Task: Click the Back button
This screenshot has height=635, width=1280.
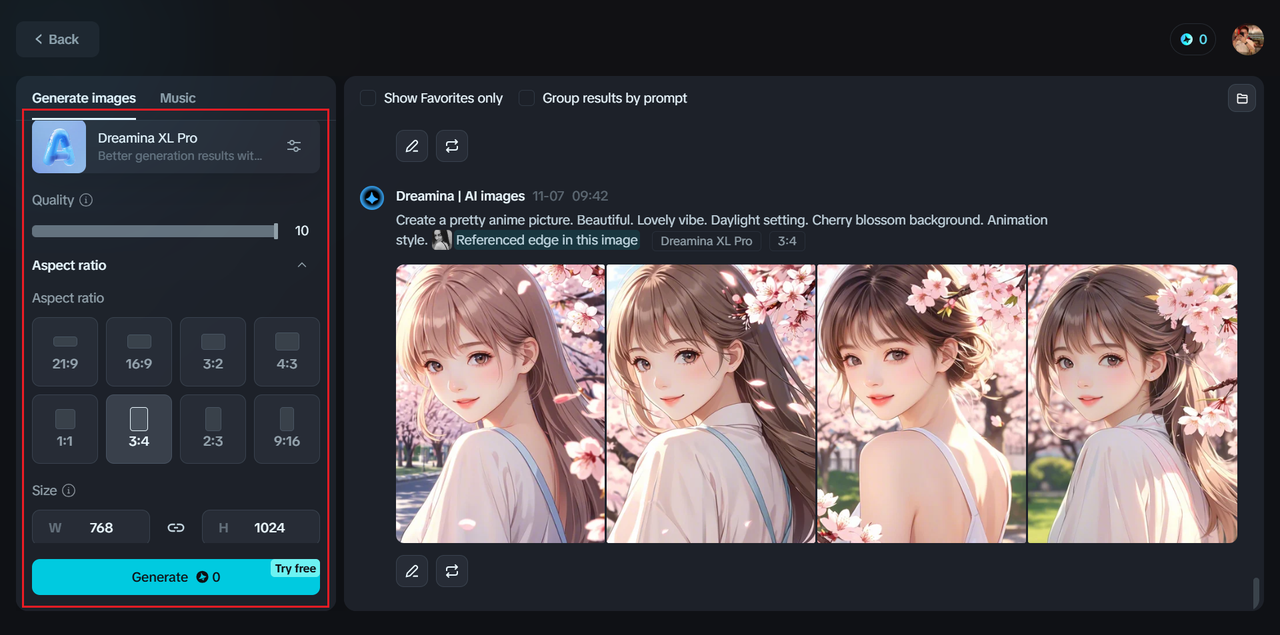Action: coord(57,39)
